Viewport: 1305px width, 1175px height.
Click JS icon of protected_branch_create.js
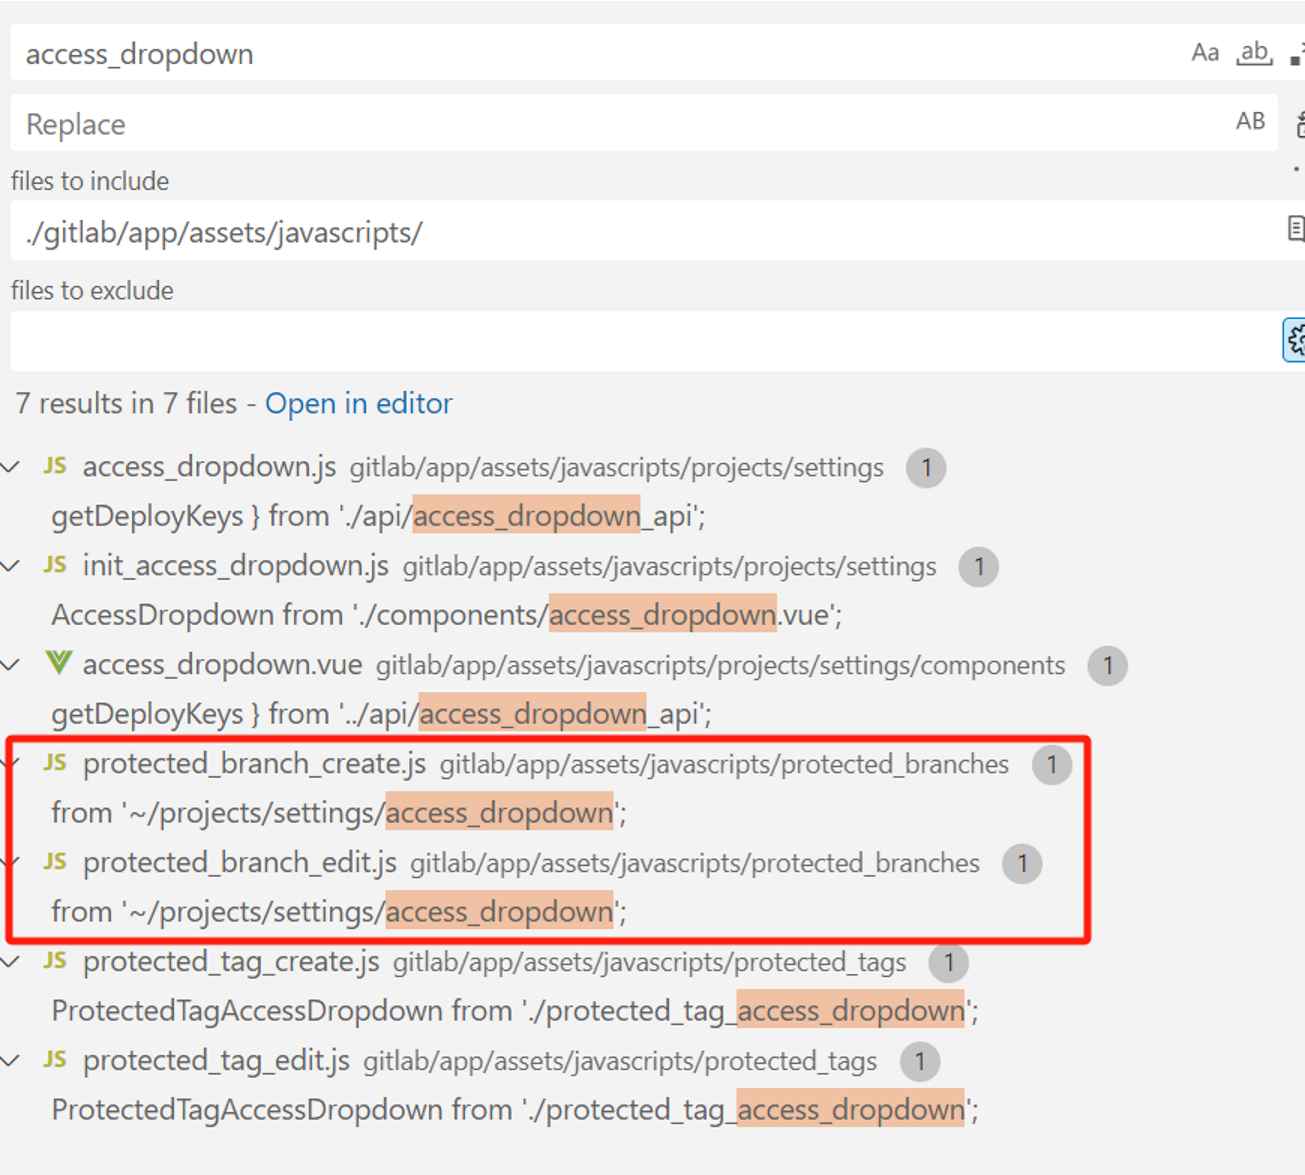click(56, 763)
